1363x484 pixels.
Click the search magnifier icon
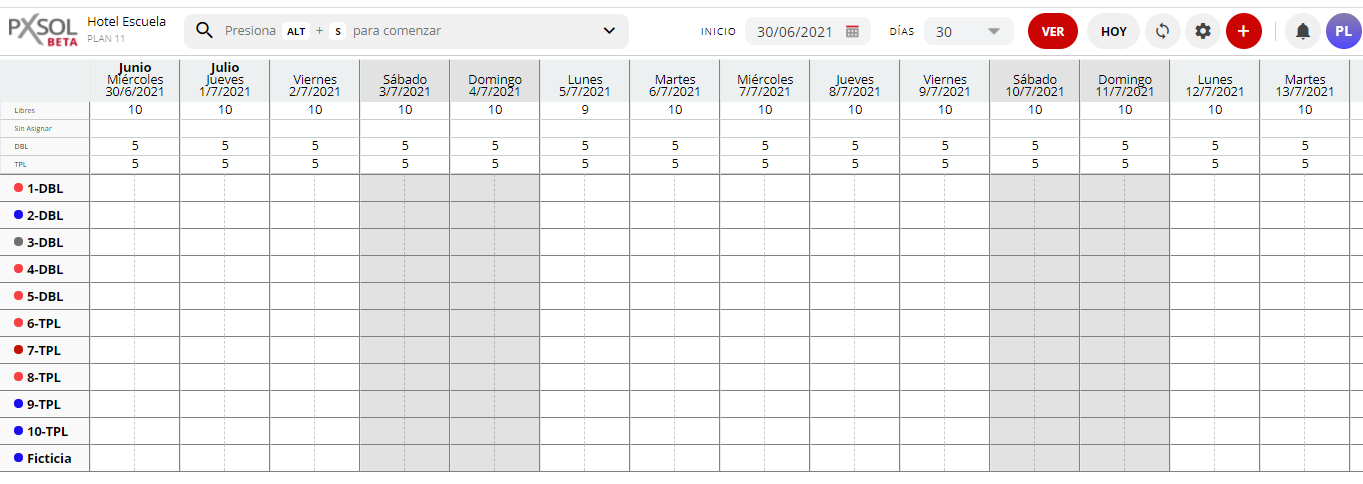205,31
